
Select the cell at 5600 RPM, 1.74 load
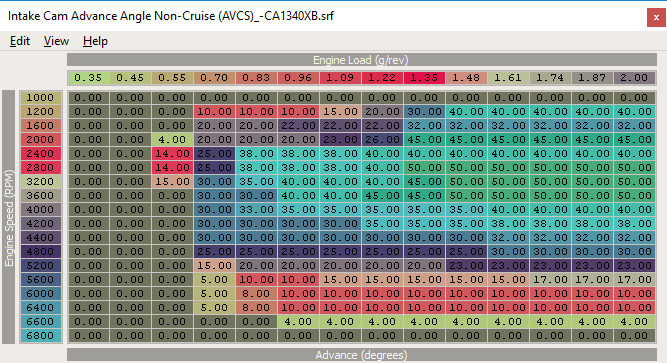550,280
